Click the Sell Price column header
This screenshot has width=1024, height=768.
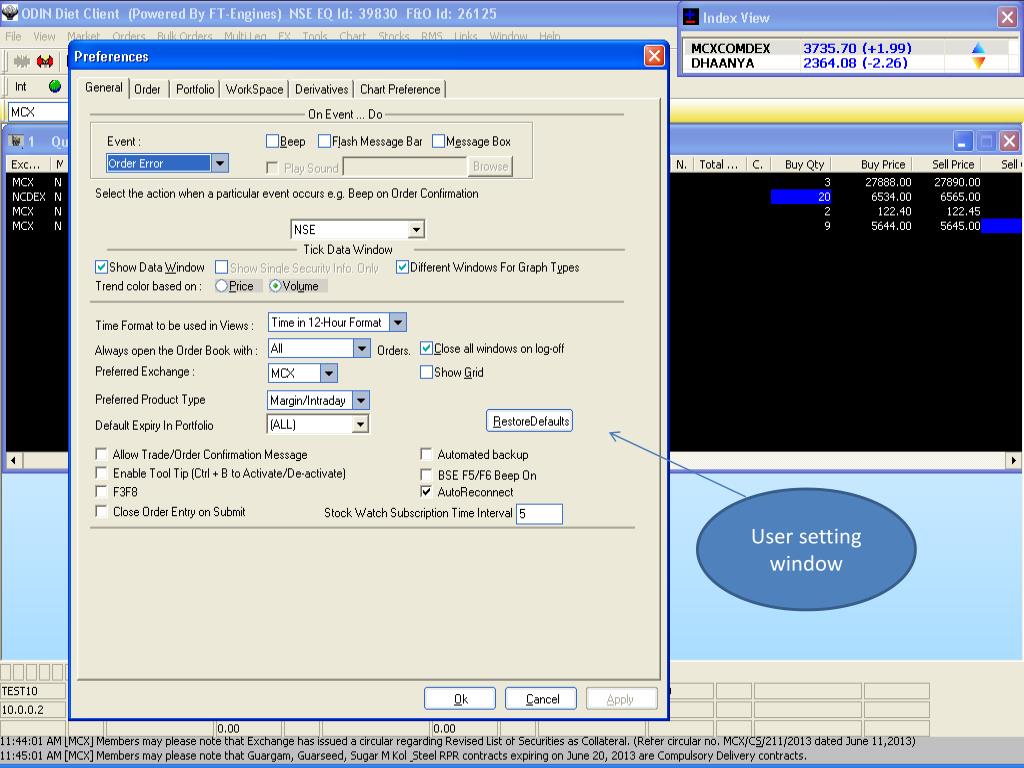pyautogui.click(x=952, y=165)
